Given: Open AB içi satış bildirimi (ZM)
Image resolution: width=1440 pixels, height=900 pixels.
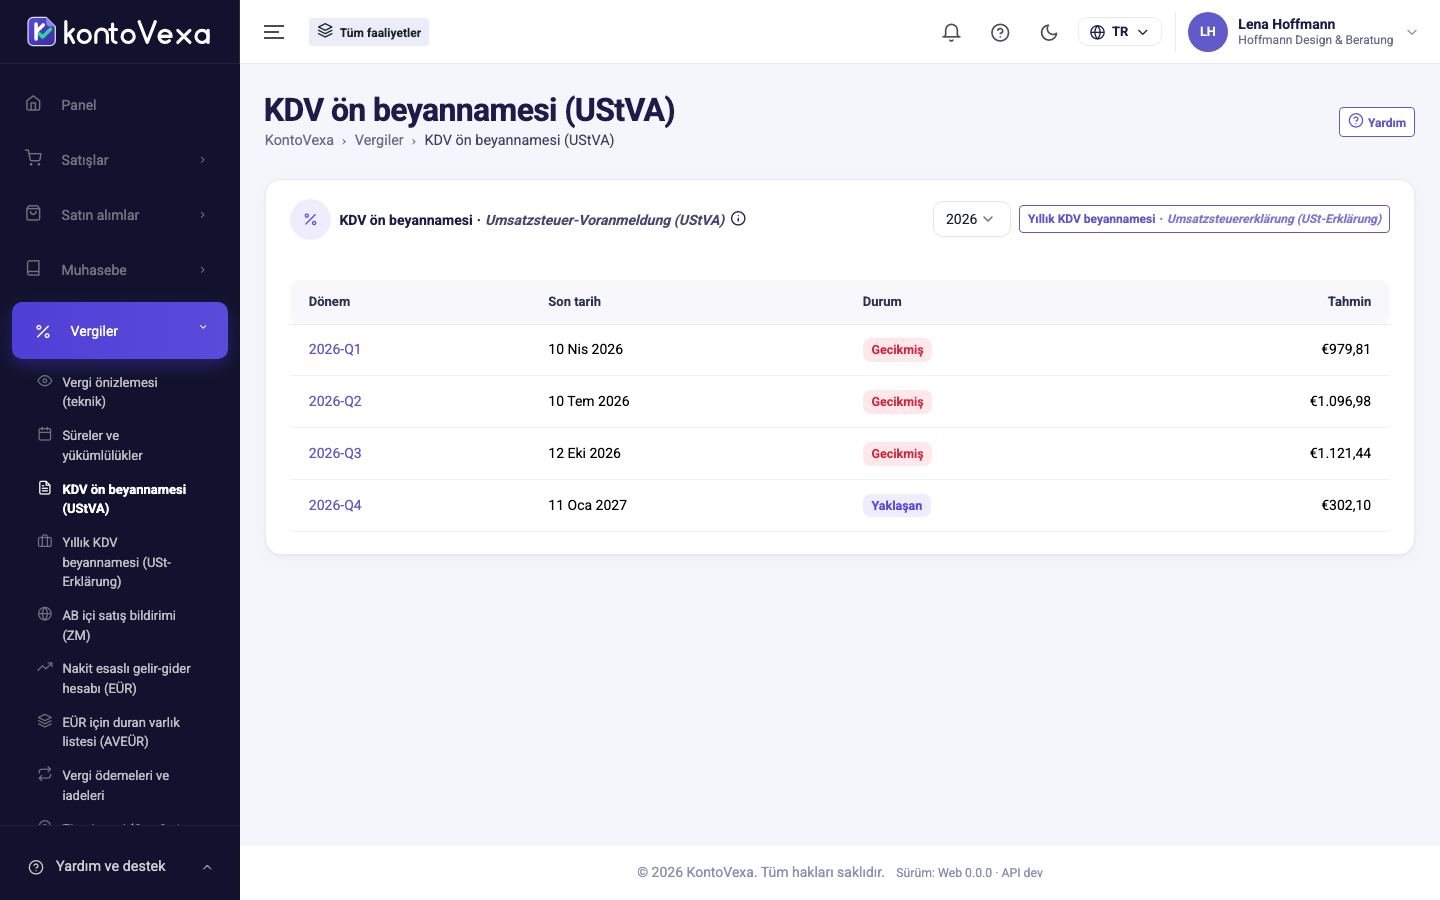Looking at the screenshot, I should [118, 625].
